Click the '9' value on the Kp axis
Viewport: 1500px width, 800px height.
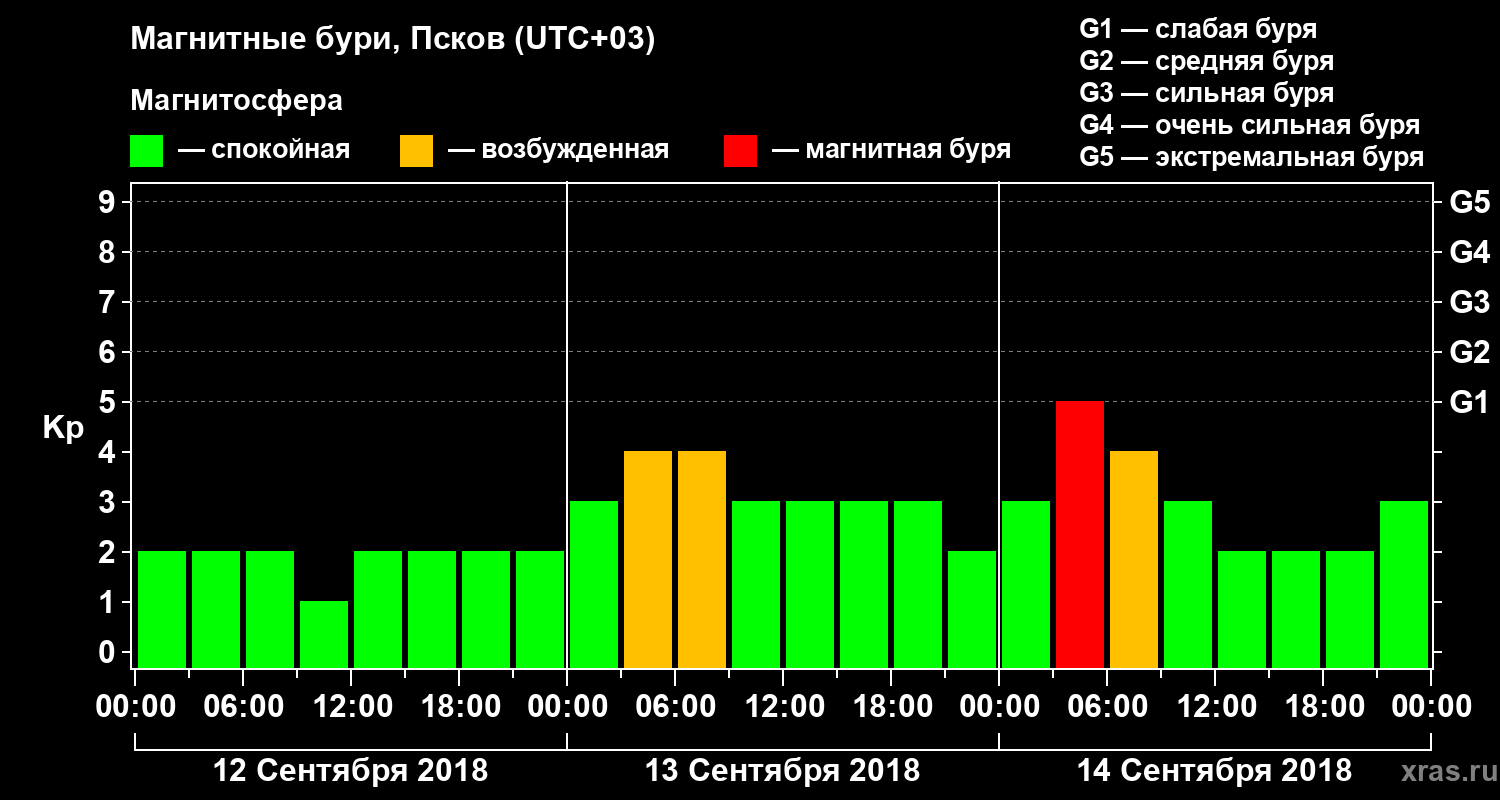point(109,202)
